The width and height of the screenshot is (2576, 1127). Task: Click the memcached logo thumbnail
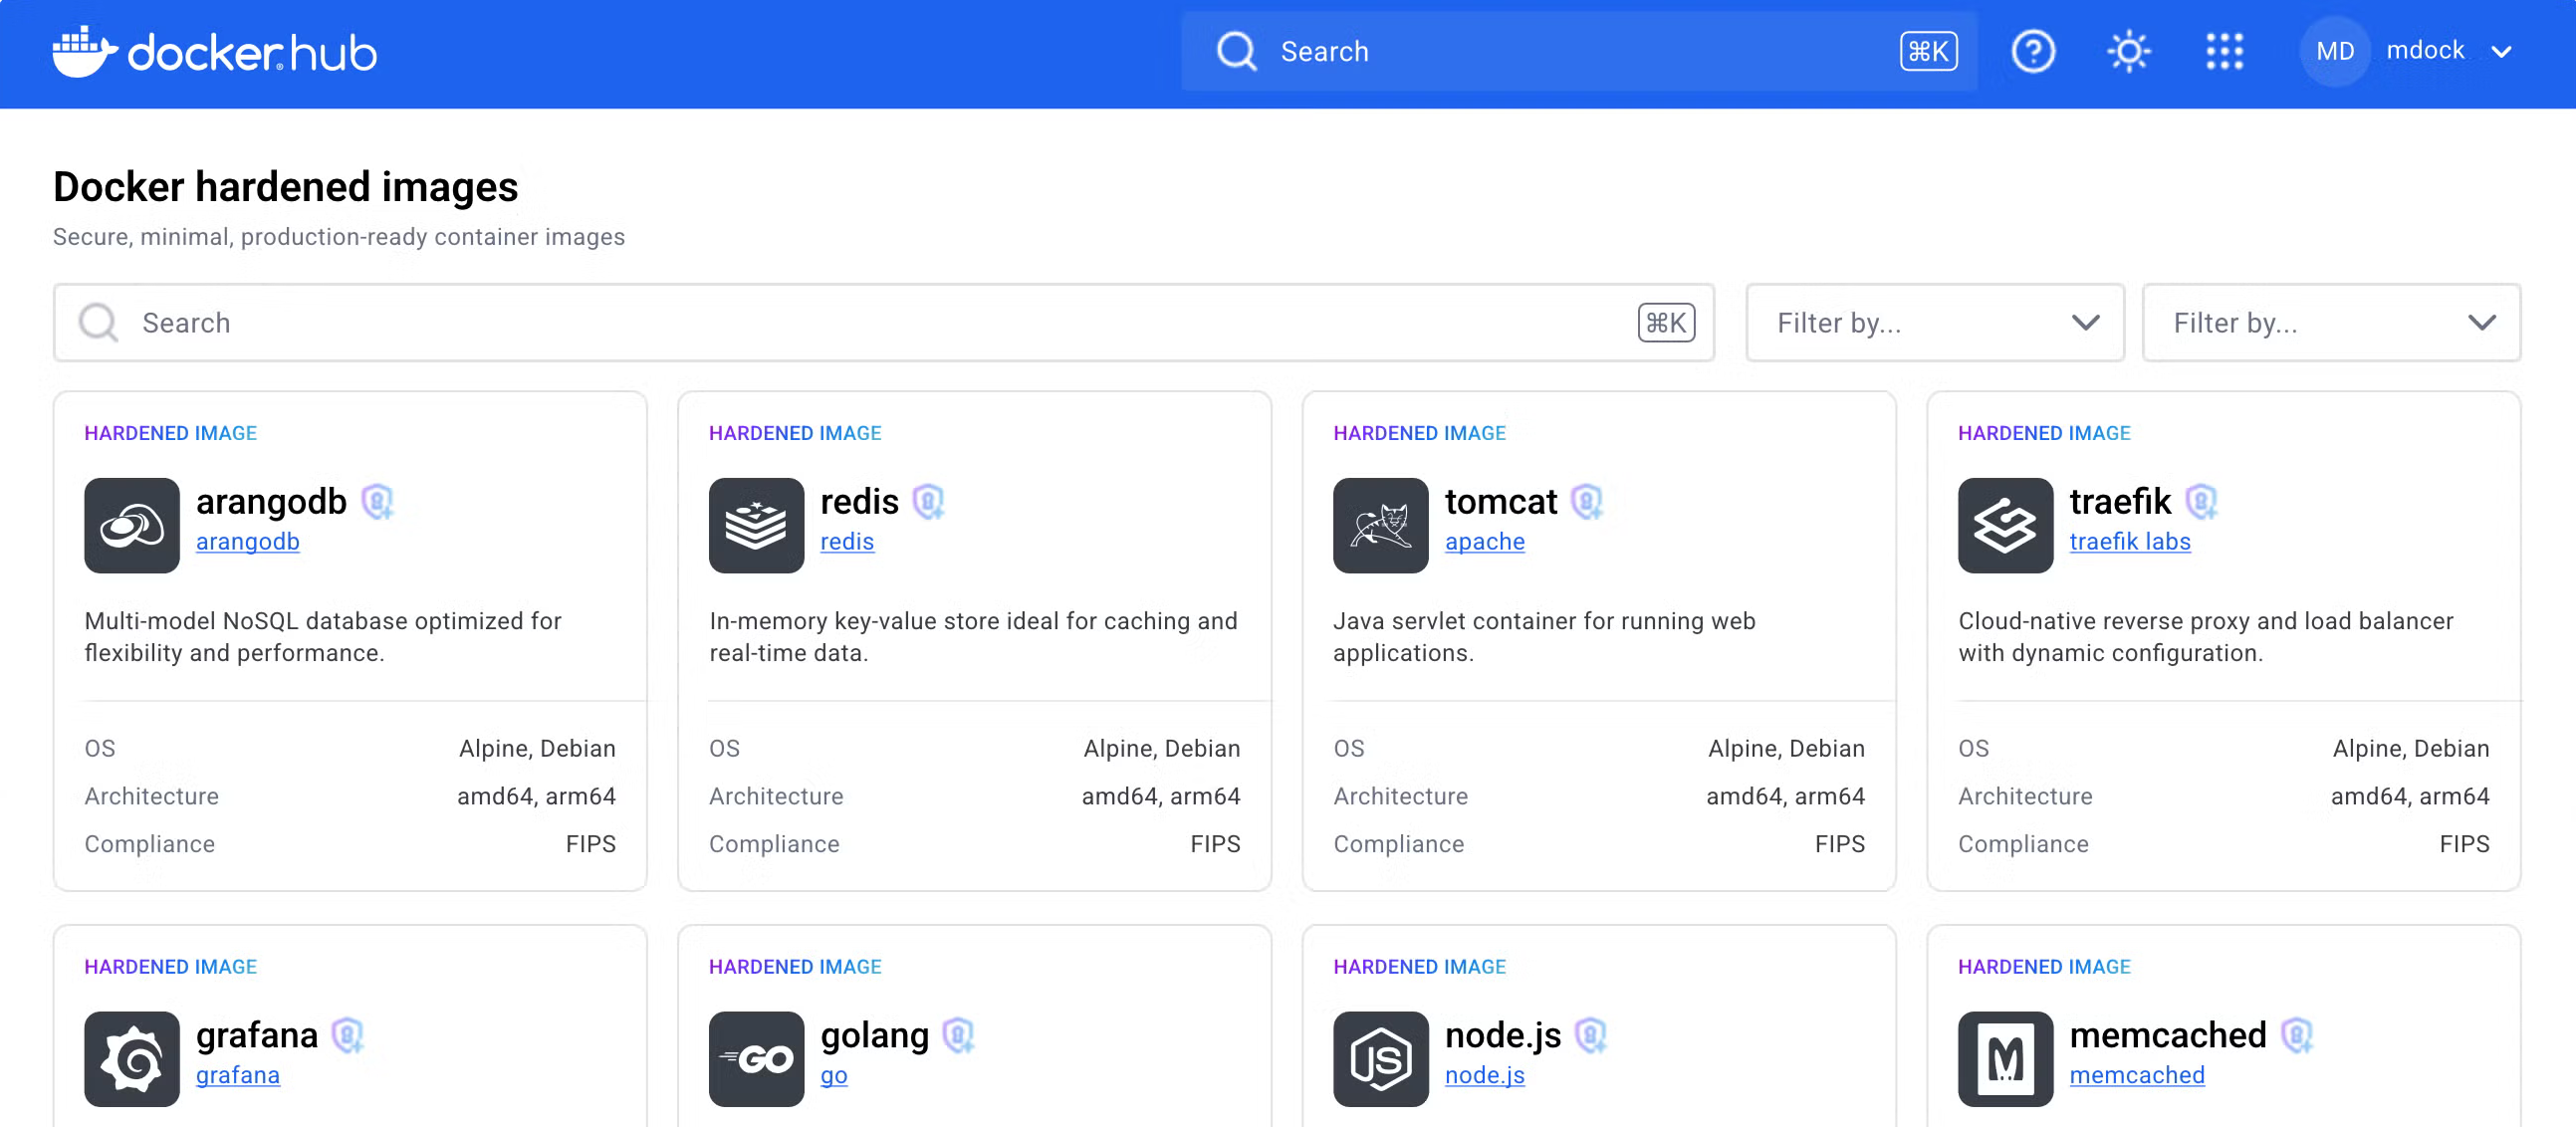2005,1059
